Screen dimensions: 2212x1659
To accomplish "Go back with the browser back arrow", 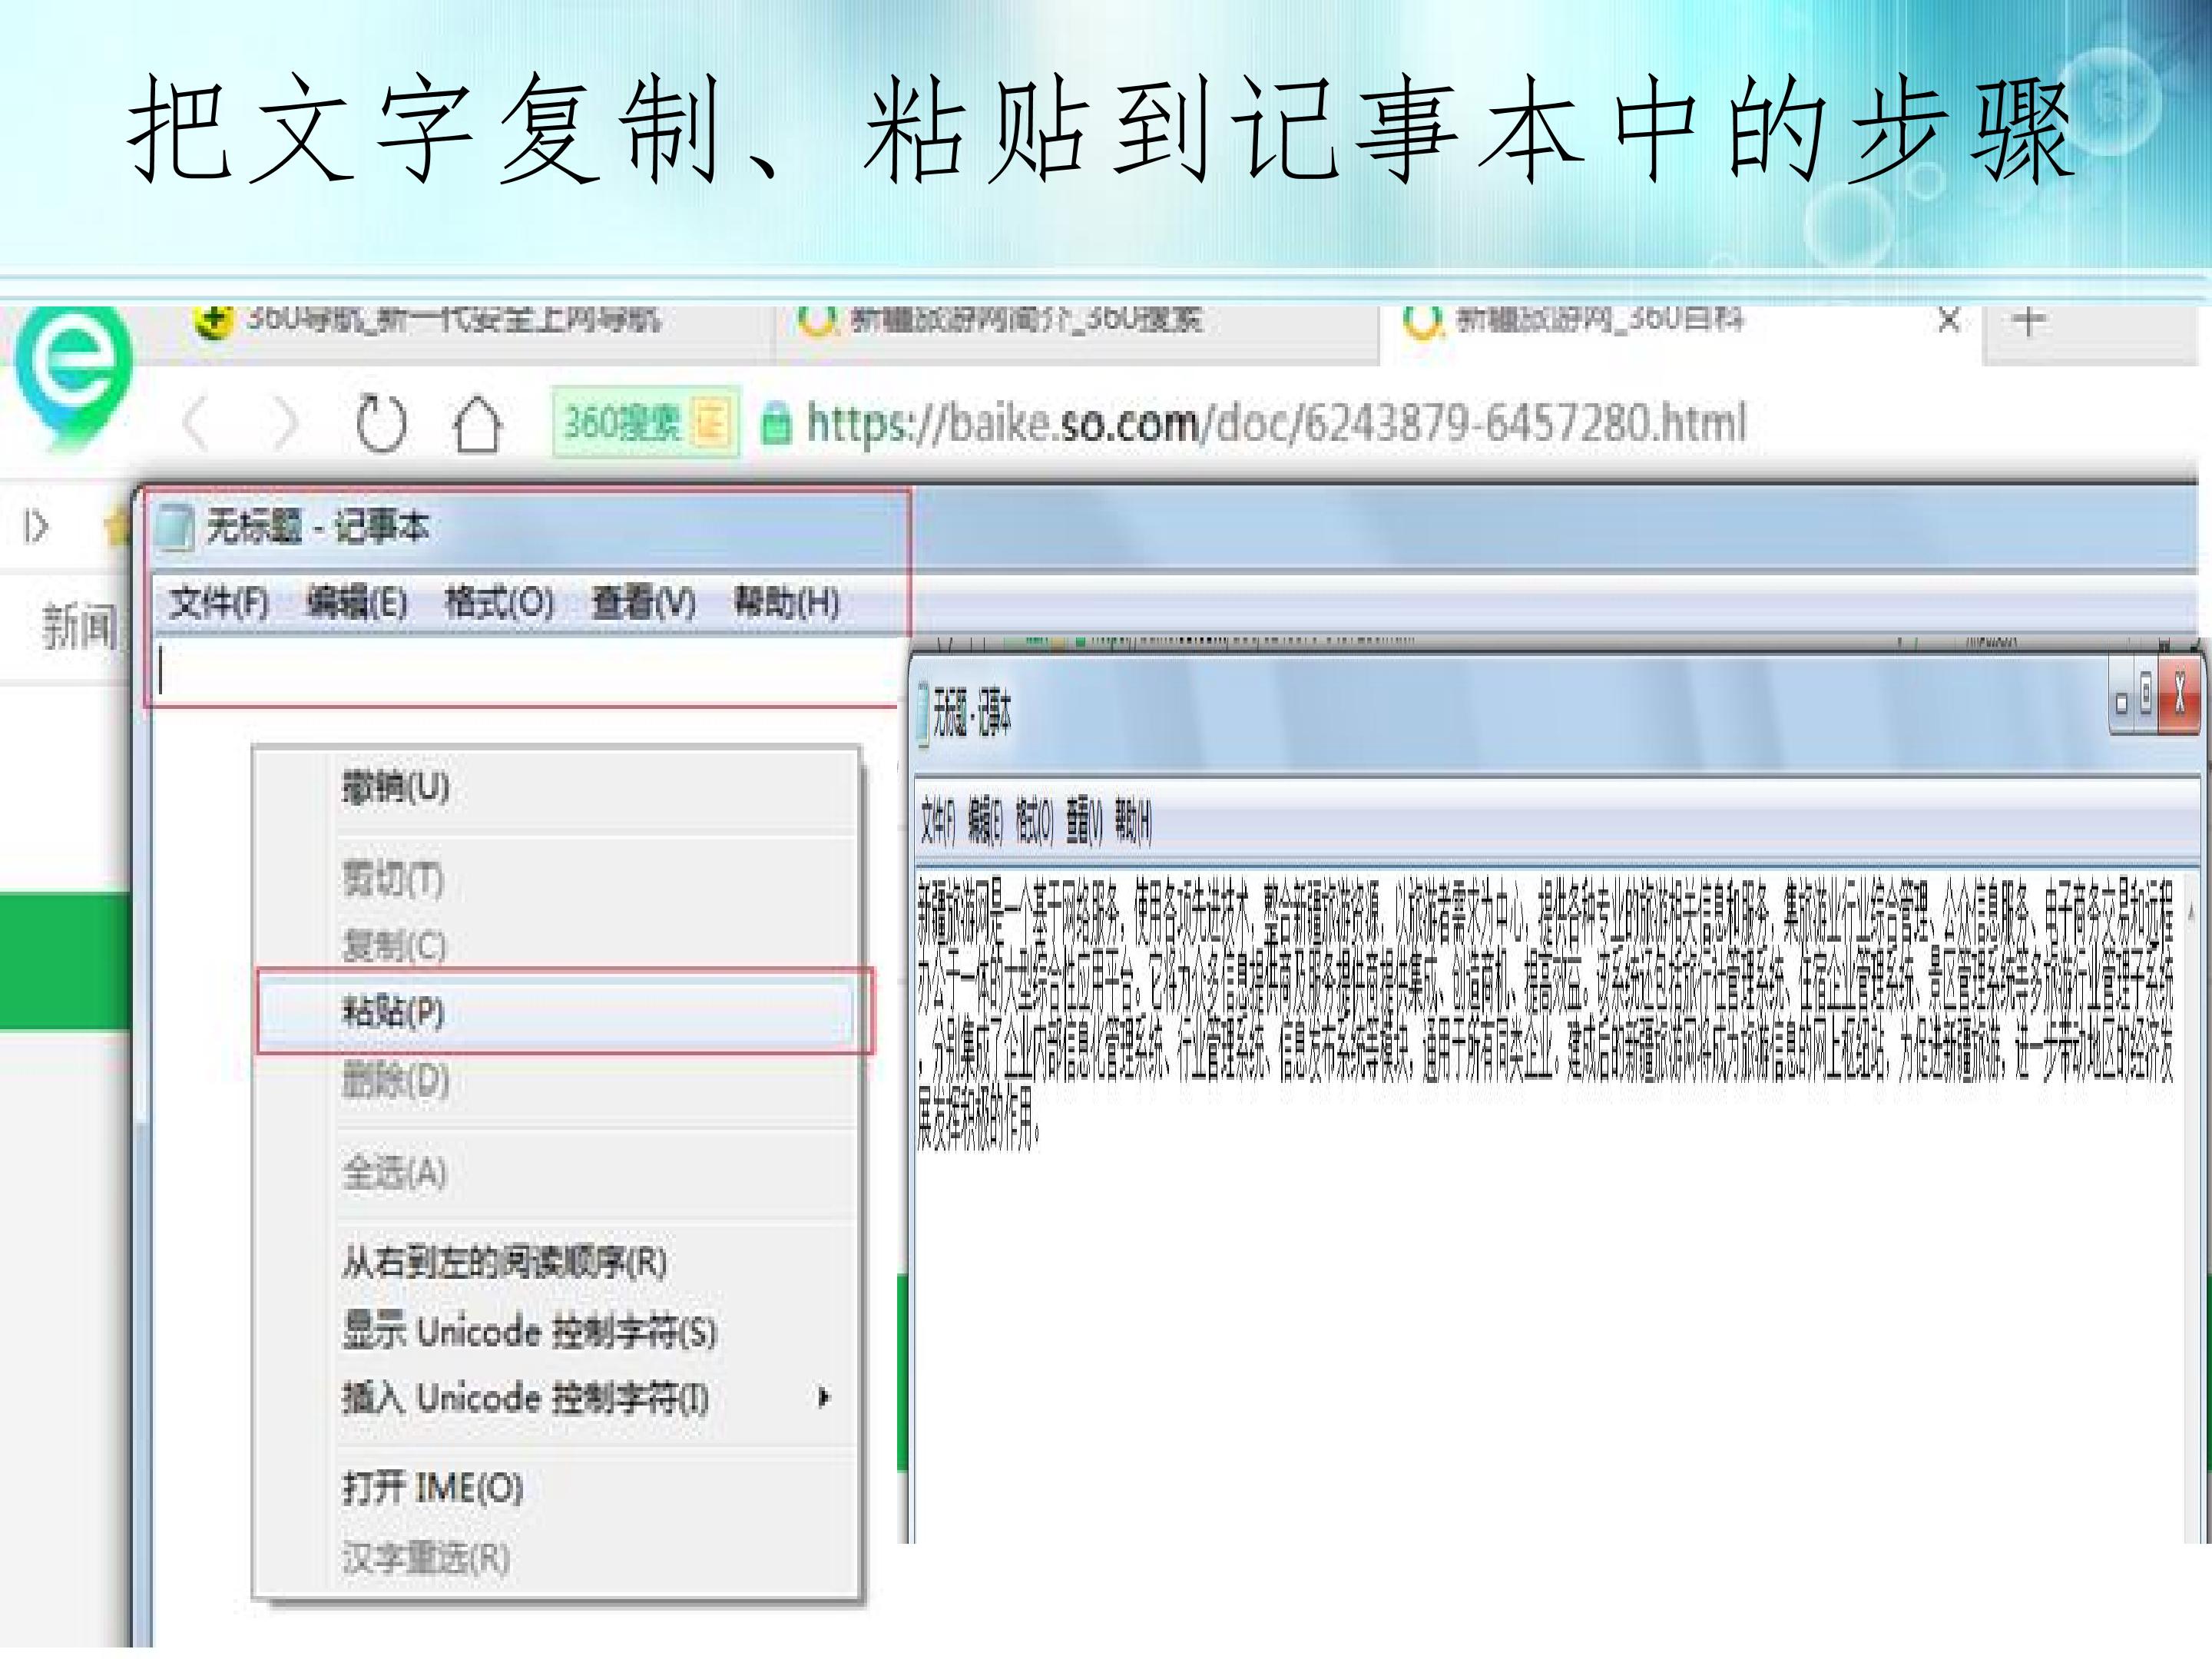I will (197, 424).
